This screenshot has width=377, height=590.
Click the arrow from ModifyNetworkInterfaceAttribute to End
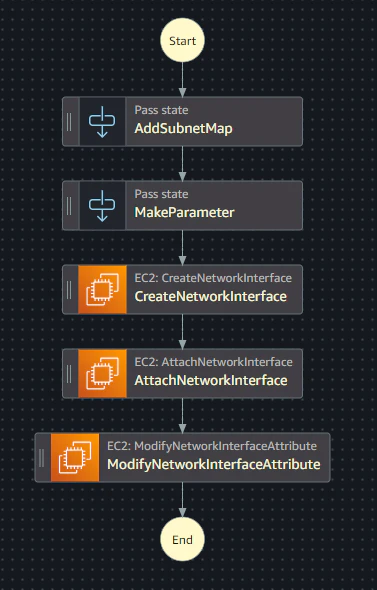coord(182,500)
